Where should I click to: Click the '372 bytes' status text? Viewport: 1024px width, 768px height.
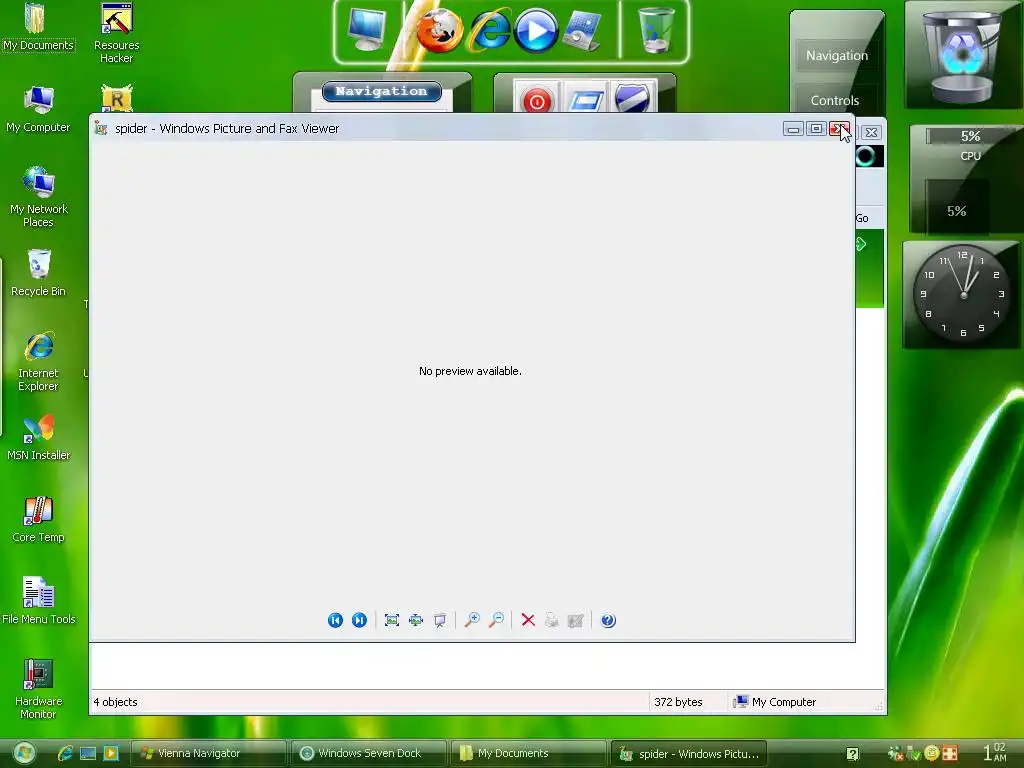tap(678, 702)
